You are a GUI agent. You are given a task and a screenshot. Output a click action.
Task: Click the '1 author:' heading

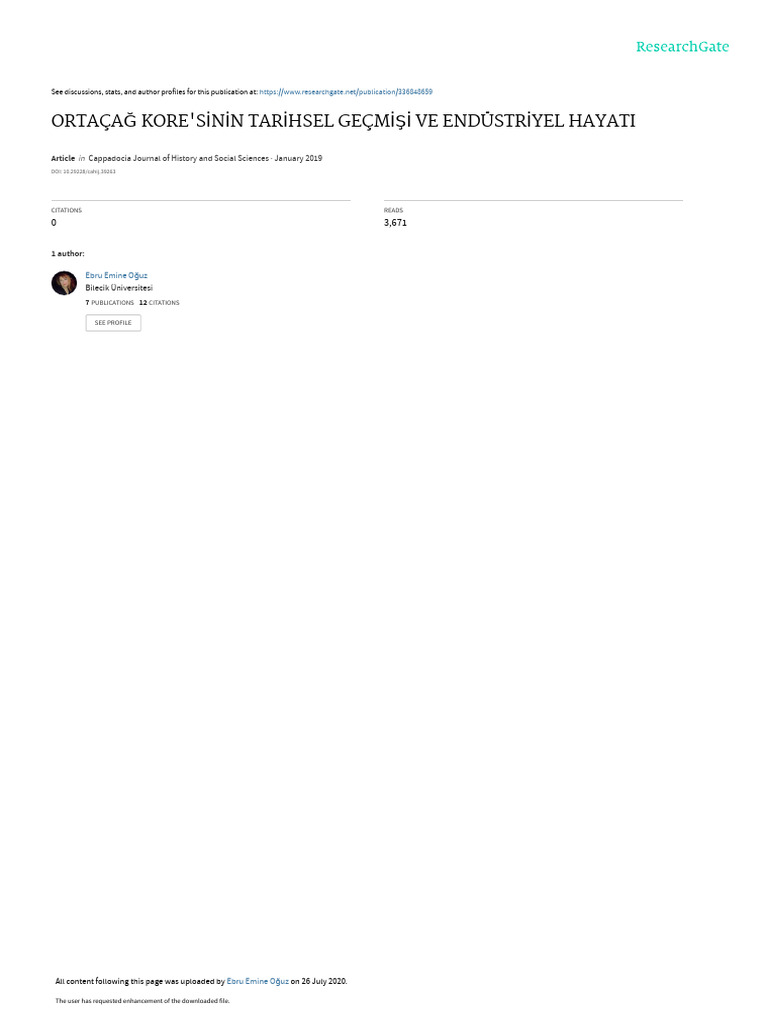point(68,253)
